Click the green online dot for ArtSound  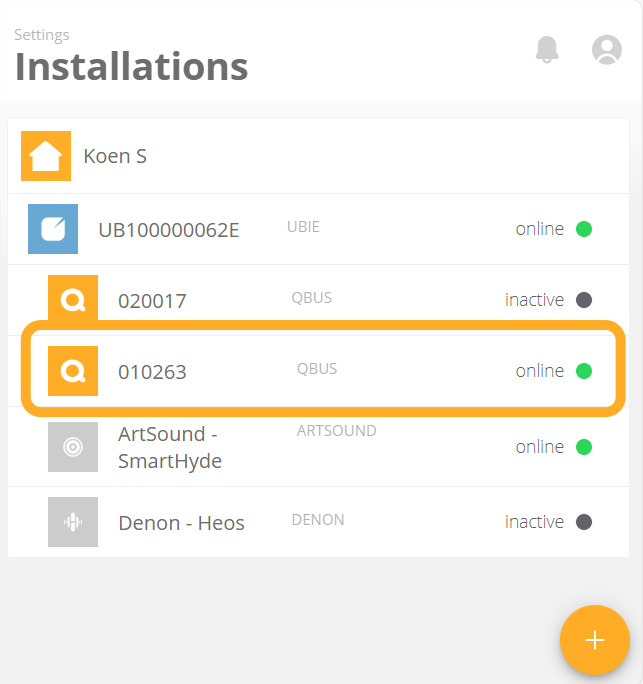pos(584,447)
